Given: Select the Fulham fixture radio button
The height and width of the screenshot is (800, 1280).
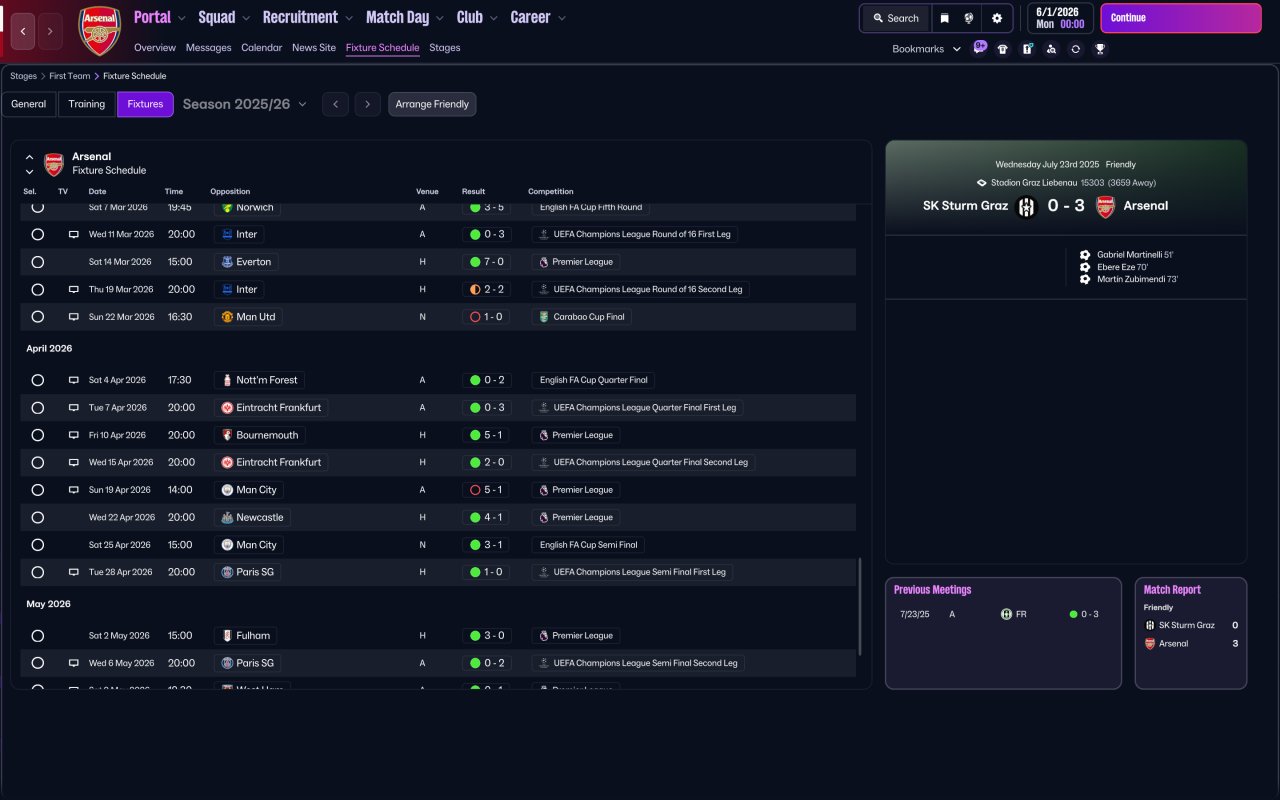Looking at the screenshot, I should (38, 636).
